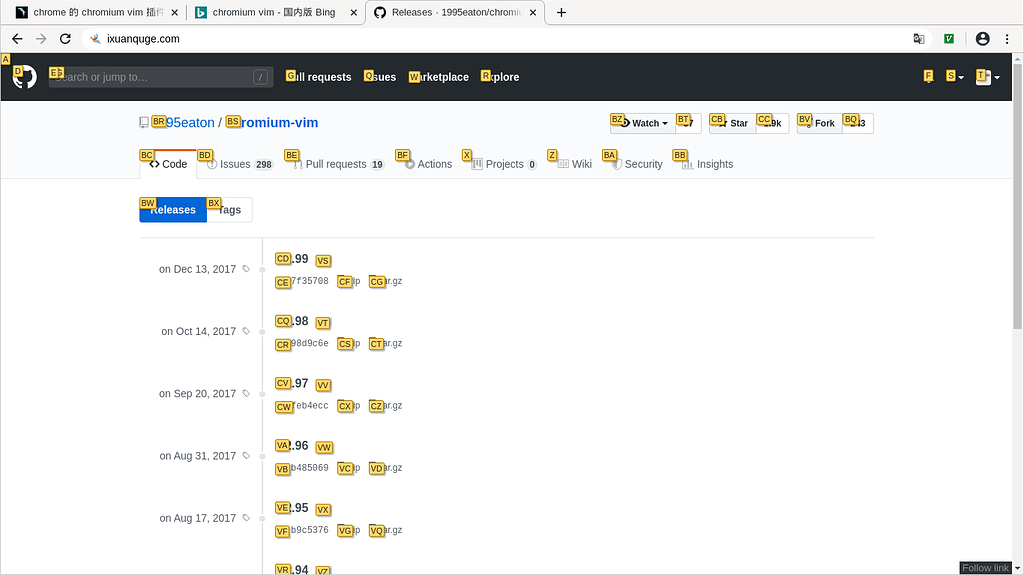This screenshot has height=575, width=1024.
Task: Fork the repository
Action: 820,123
